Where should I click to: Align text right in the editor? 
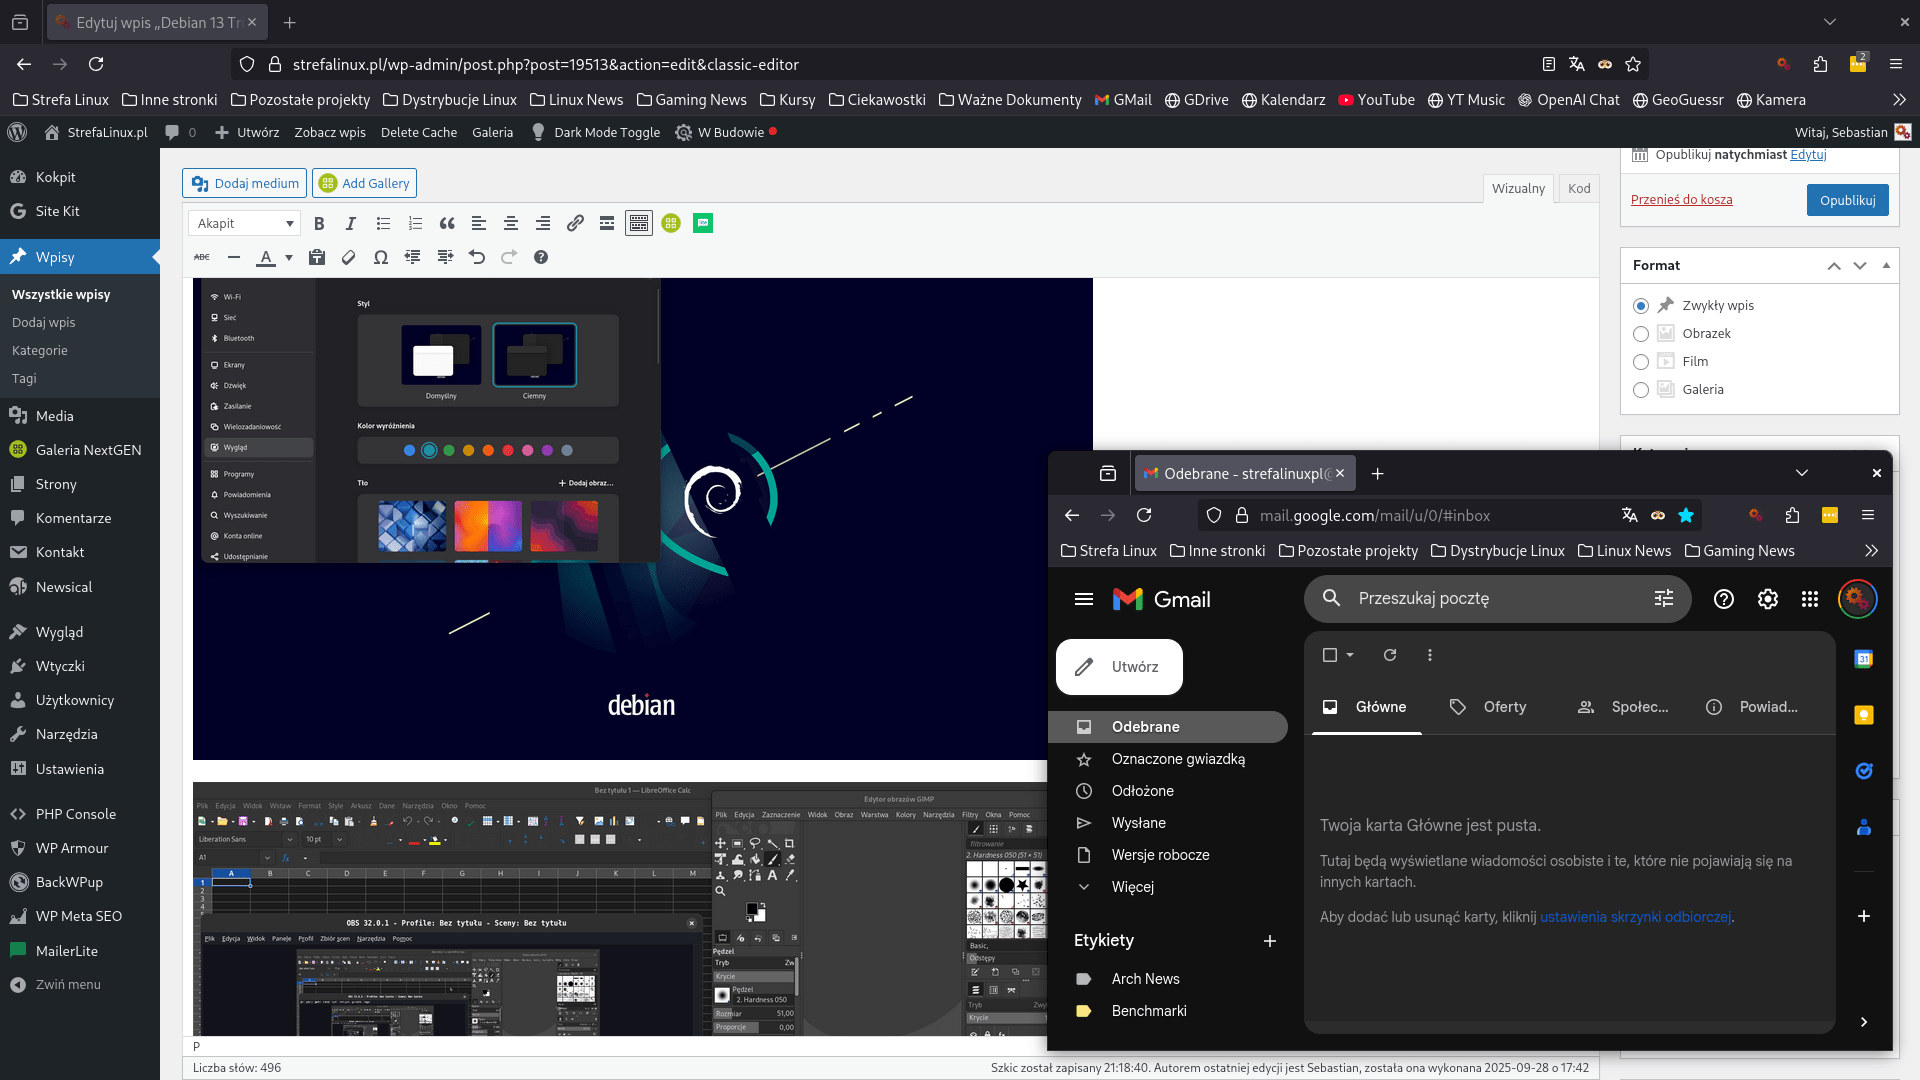pyautogui.click(x=543, y=224)
